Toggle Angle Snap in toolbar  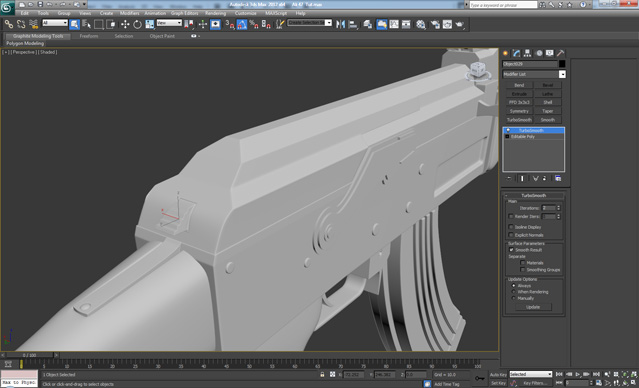(242, 24)
